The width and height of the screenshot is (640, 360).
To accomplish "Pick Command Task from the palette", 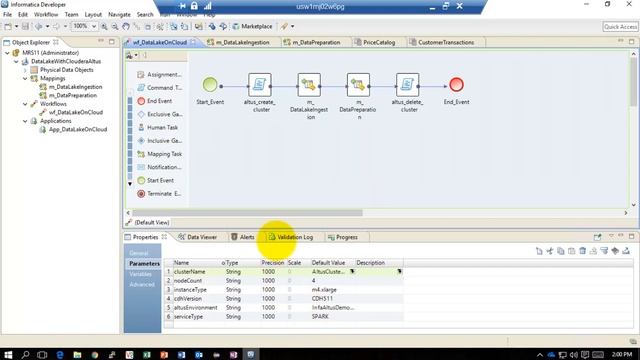I will [159, 87].
